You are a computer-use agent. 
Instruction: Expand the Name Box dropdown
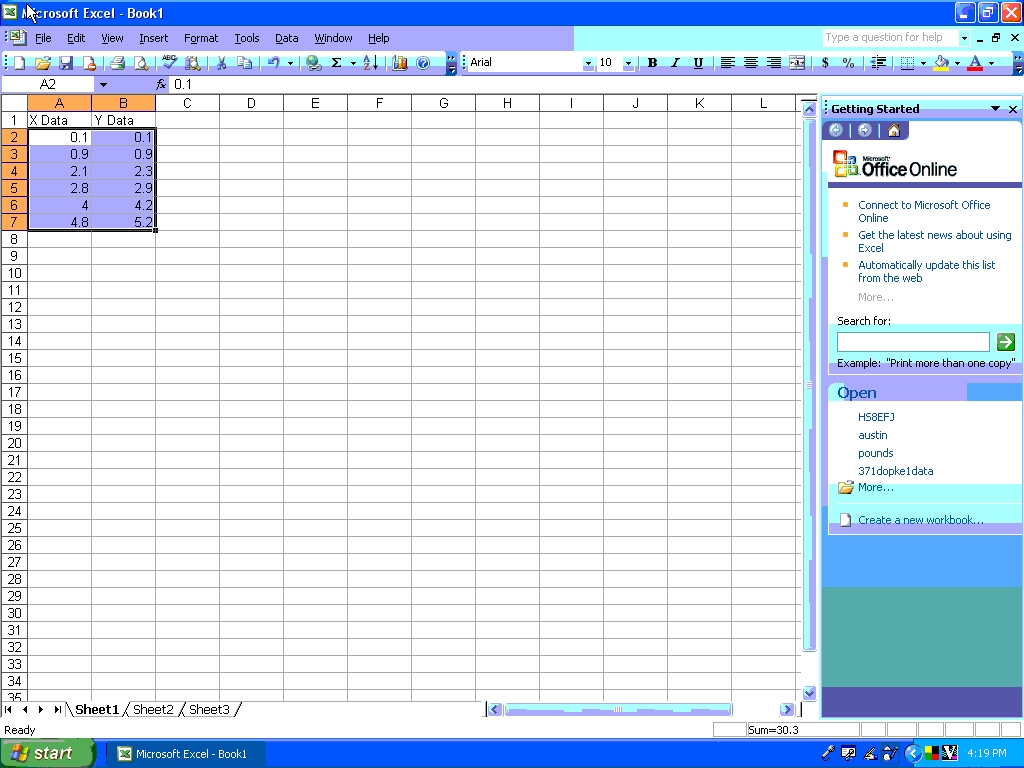(x=103, y=85)
